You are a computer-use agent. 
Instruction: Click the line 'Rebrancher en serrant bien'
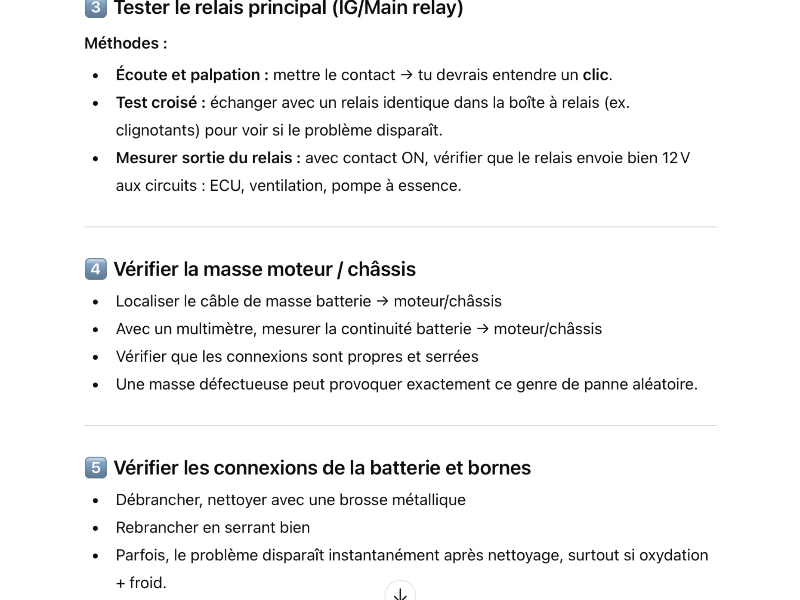click(213, 527)
